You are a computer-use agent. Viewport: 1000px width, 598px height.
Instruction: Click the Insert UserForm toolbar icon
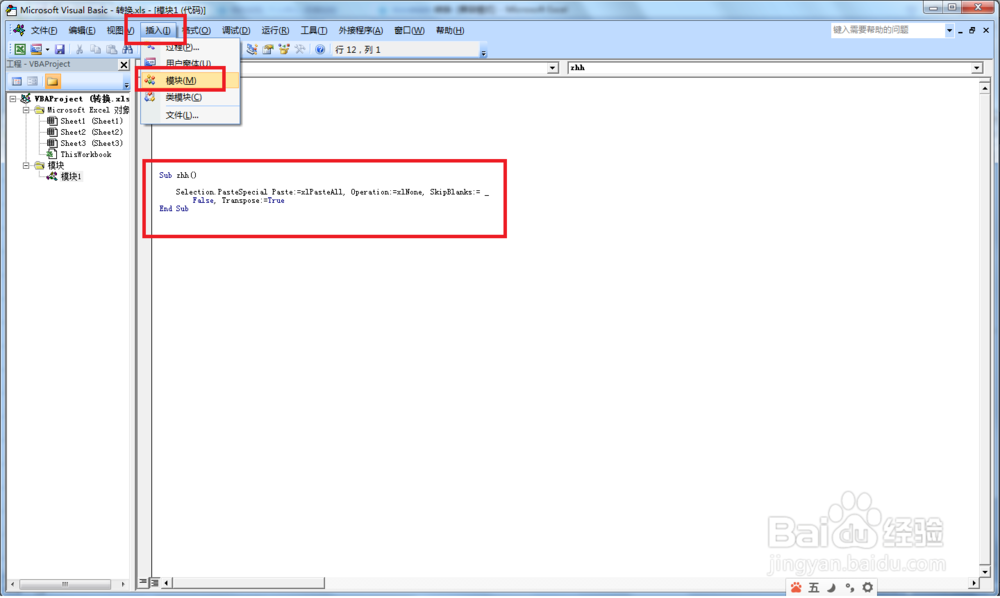36,49
